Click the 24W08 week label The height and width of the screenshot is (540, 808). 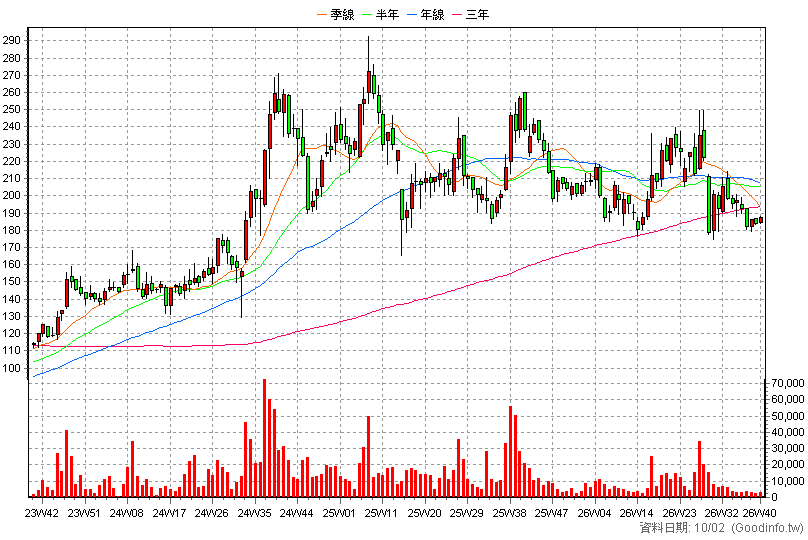point(126,513)
